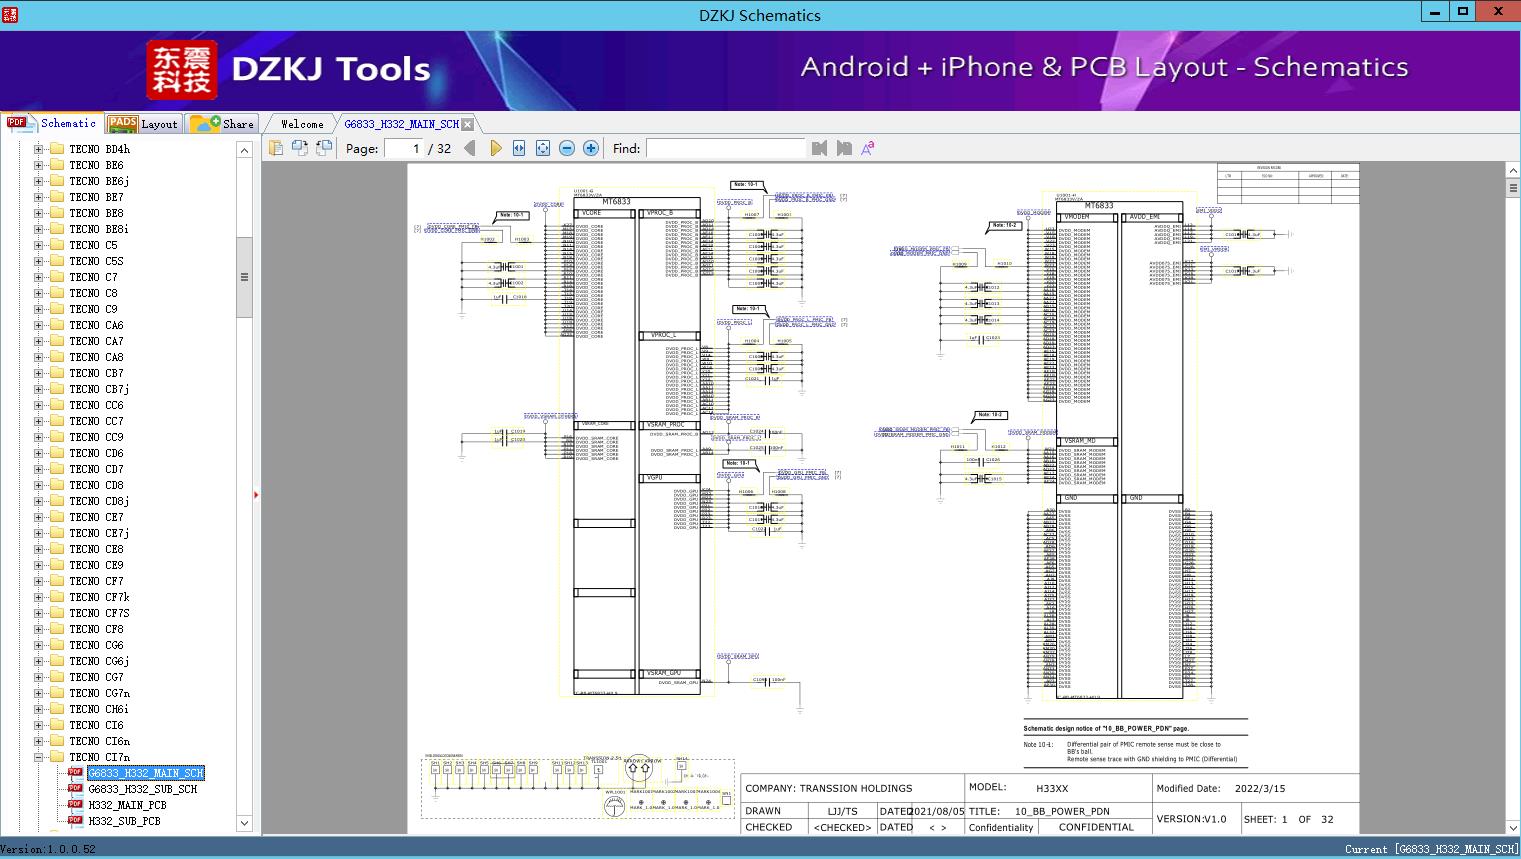1521x859 pixels.
Task: Select TECNO CD8j tree item
Action: 99,501
